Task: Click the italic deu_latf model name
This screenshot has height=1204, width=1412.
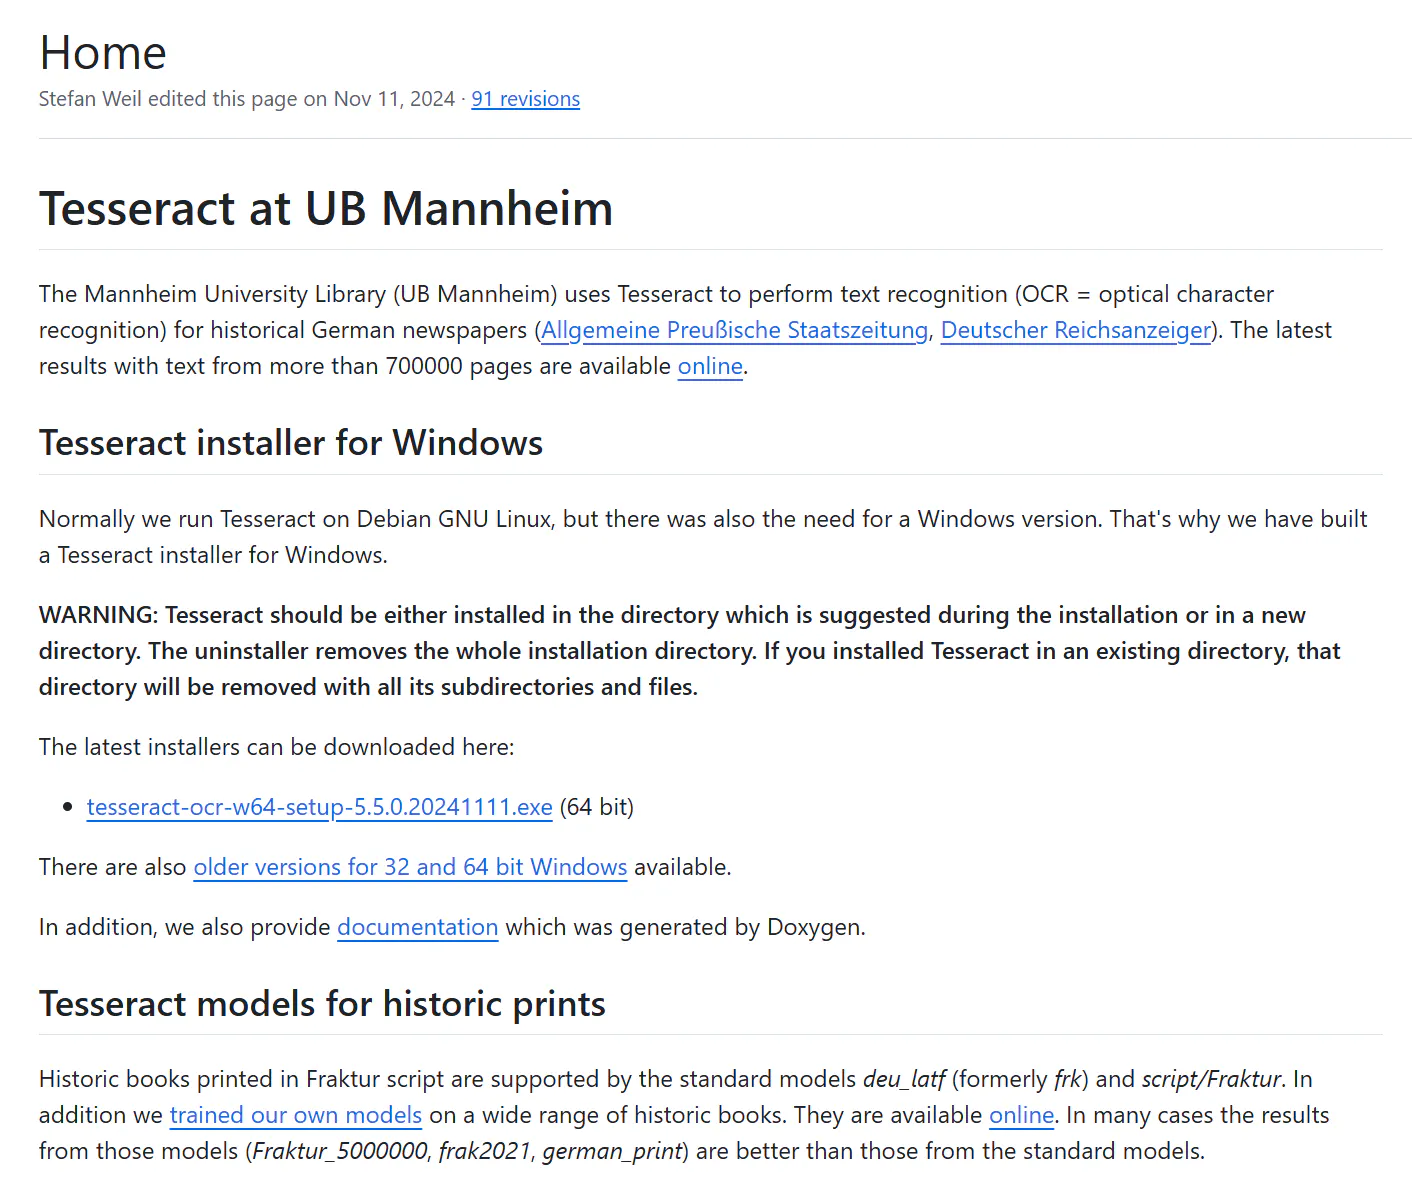Action: [903, 1079]
